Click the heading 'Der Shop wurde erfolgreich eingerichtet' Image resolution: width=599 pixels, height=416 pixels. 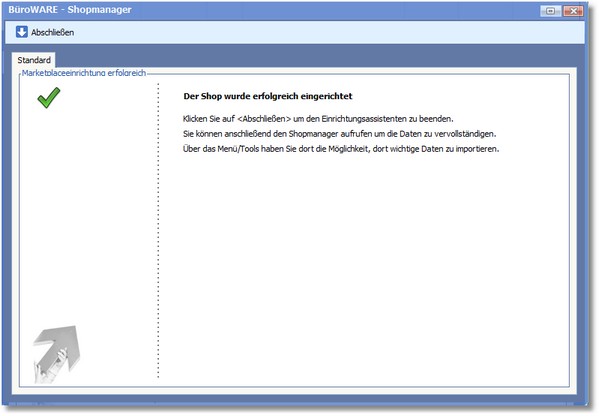coord(268,96)
